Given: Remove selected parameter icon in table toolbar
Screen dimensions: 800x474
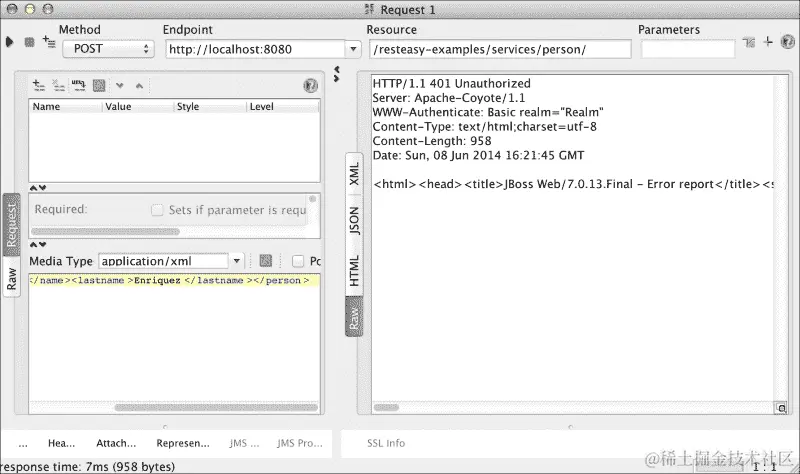Looking at the screenshot, I should pos(59,85).
